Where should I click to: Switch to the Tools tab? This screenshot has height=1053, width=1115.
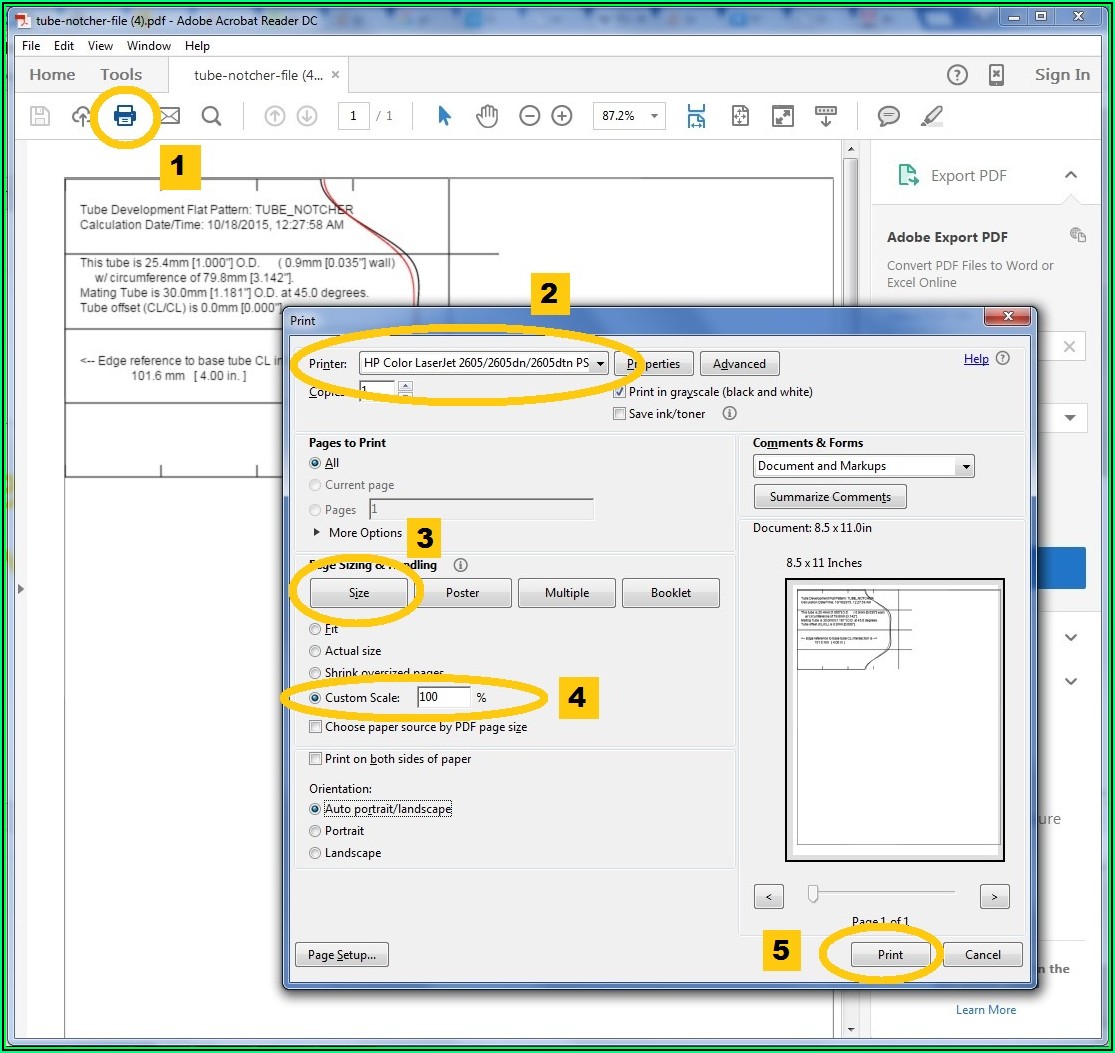(x=121, y=75)
